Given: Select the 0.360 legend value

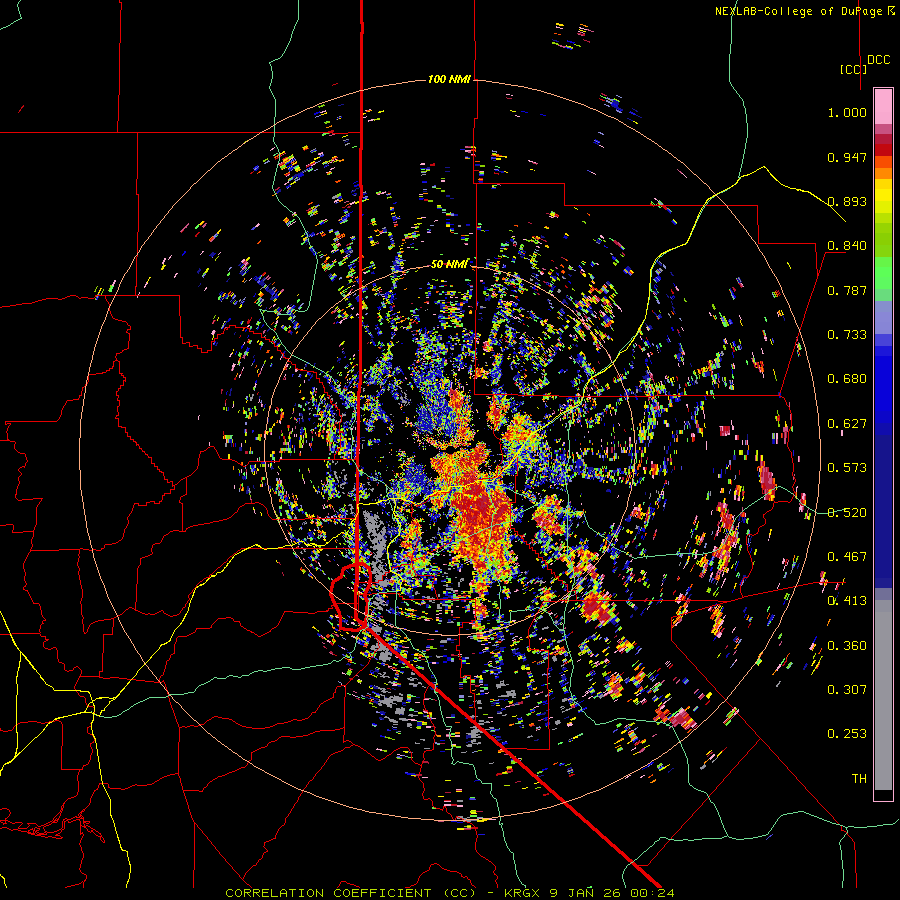Looking at the screenshot, I should coord(847,646).
